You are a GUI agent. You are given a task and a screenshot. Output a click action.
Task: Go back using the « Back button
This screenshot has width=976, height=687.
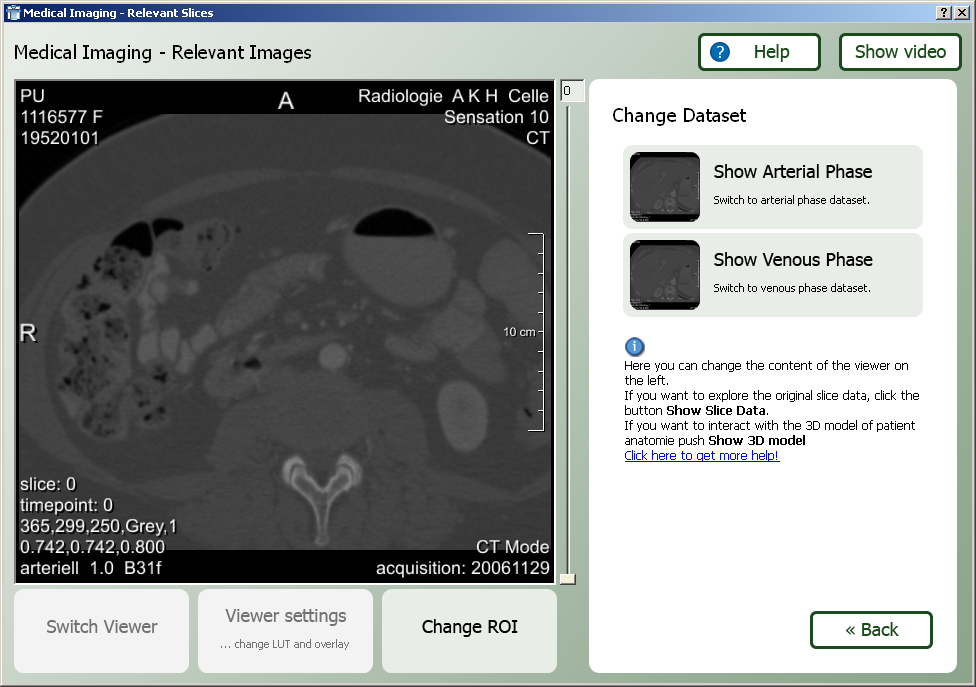(871, 630)
